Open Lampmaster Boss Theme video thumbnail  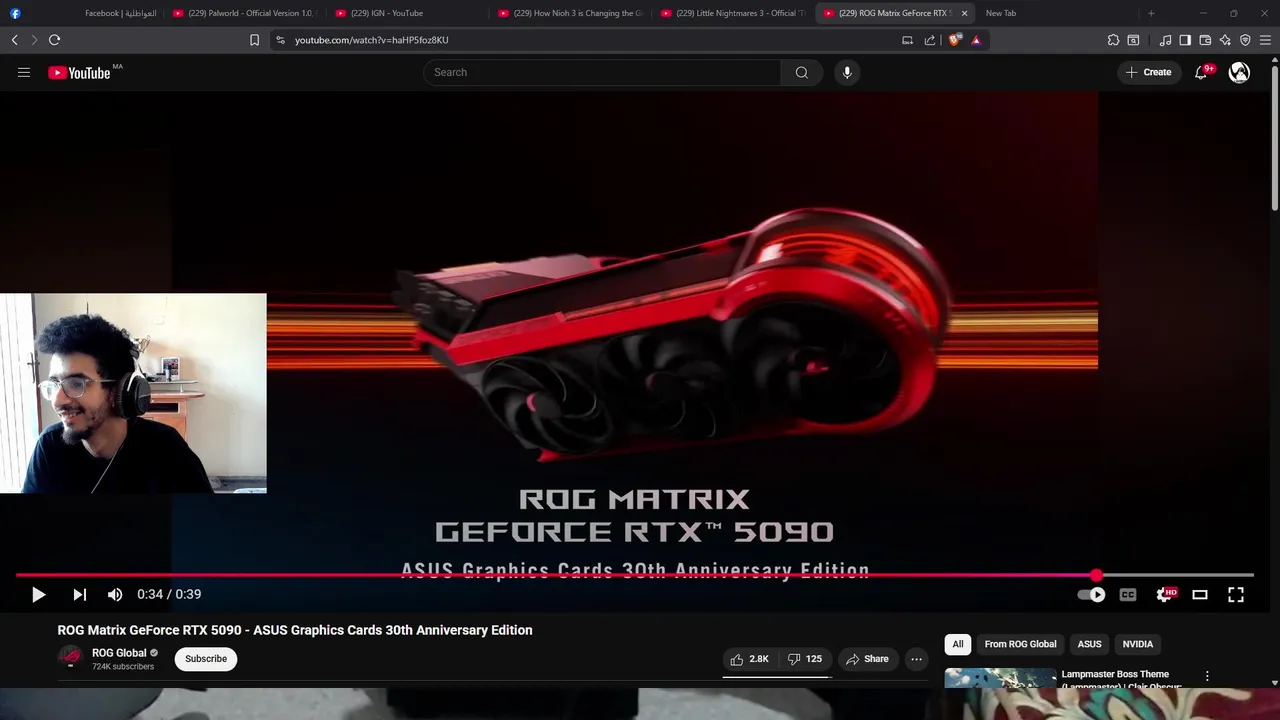1000,678
